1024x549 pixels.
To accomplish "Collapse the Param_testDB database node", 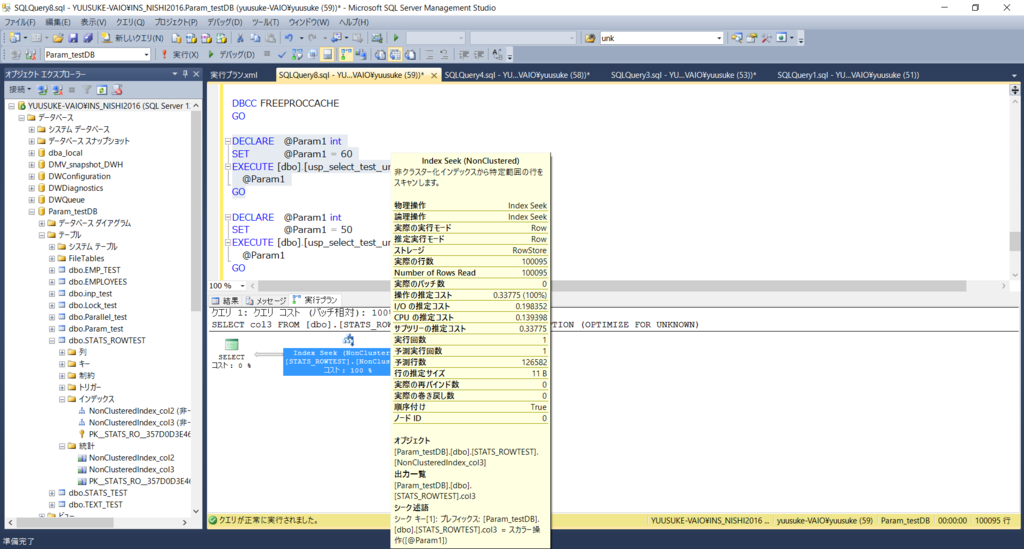I will (x=31, y=212).
